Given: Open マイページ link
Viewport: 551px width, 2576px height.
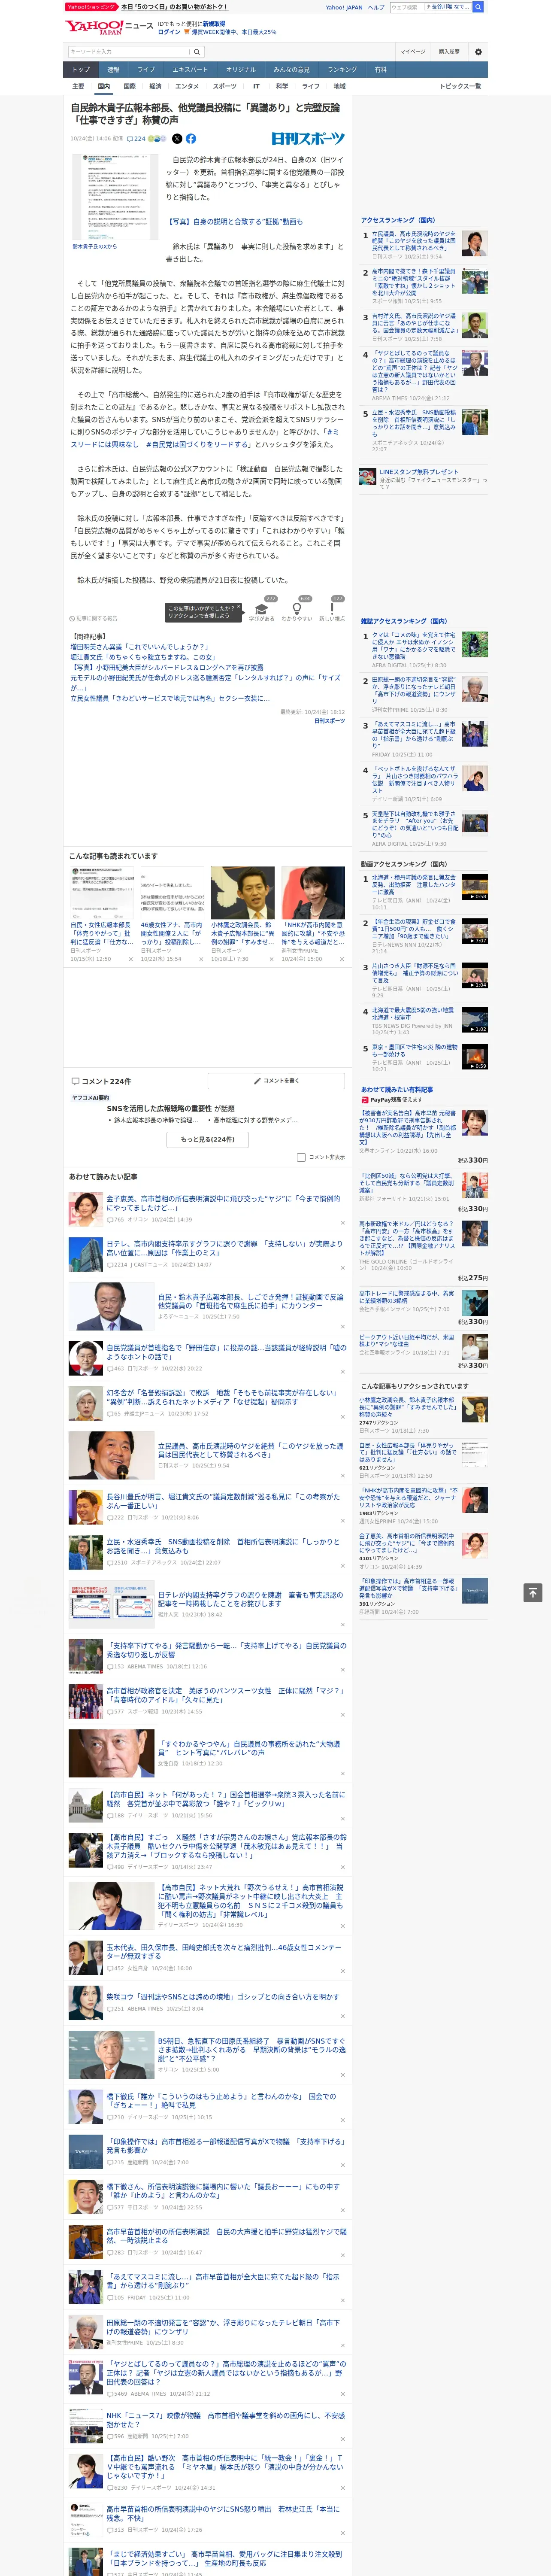Looking at the screenshot, I should click(413, 51).
